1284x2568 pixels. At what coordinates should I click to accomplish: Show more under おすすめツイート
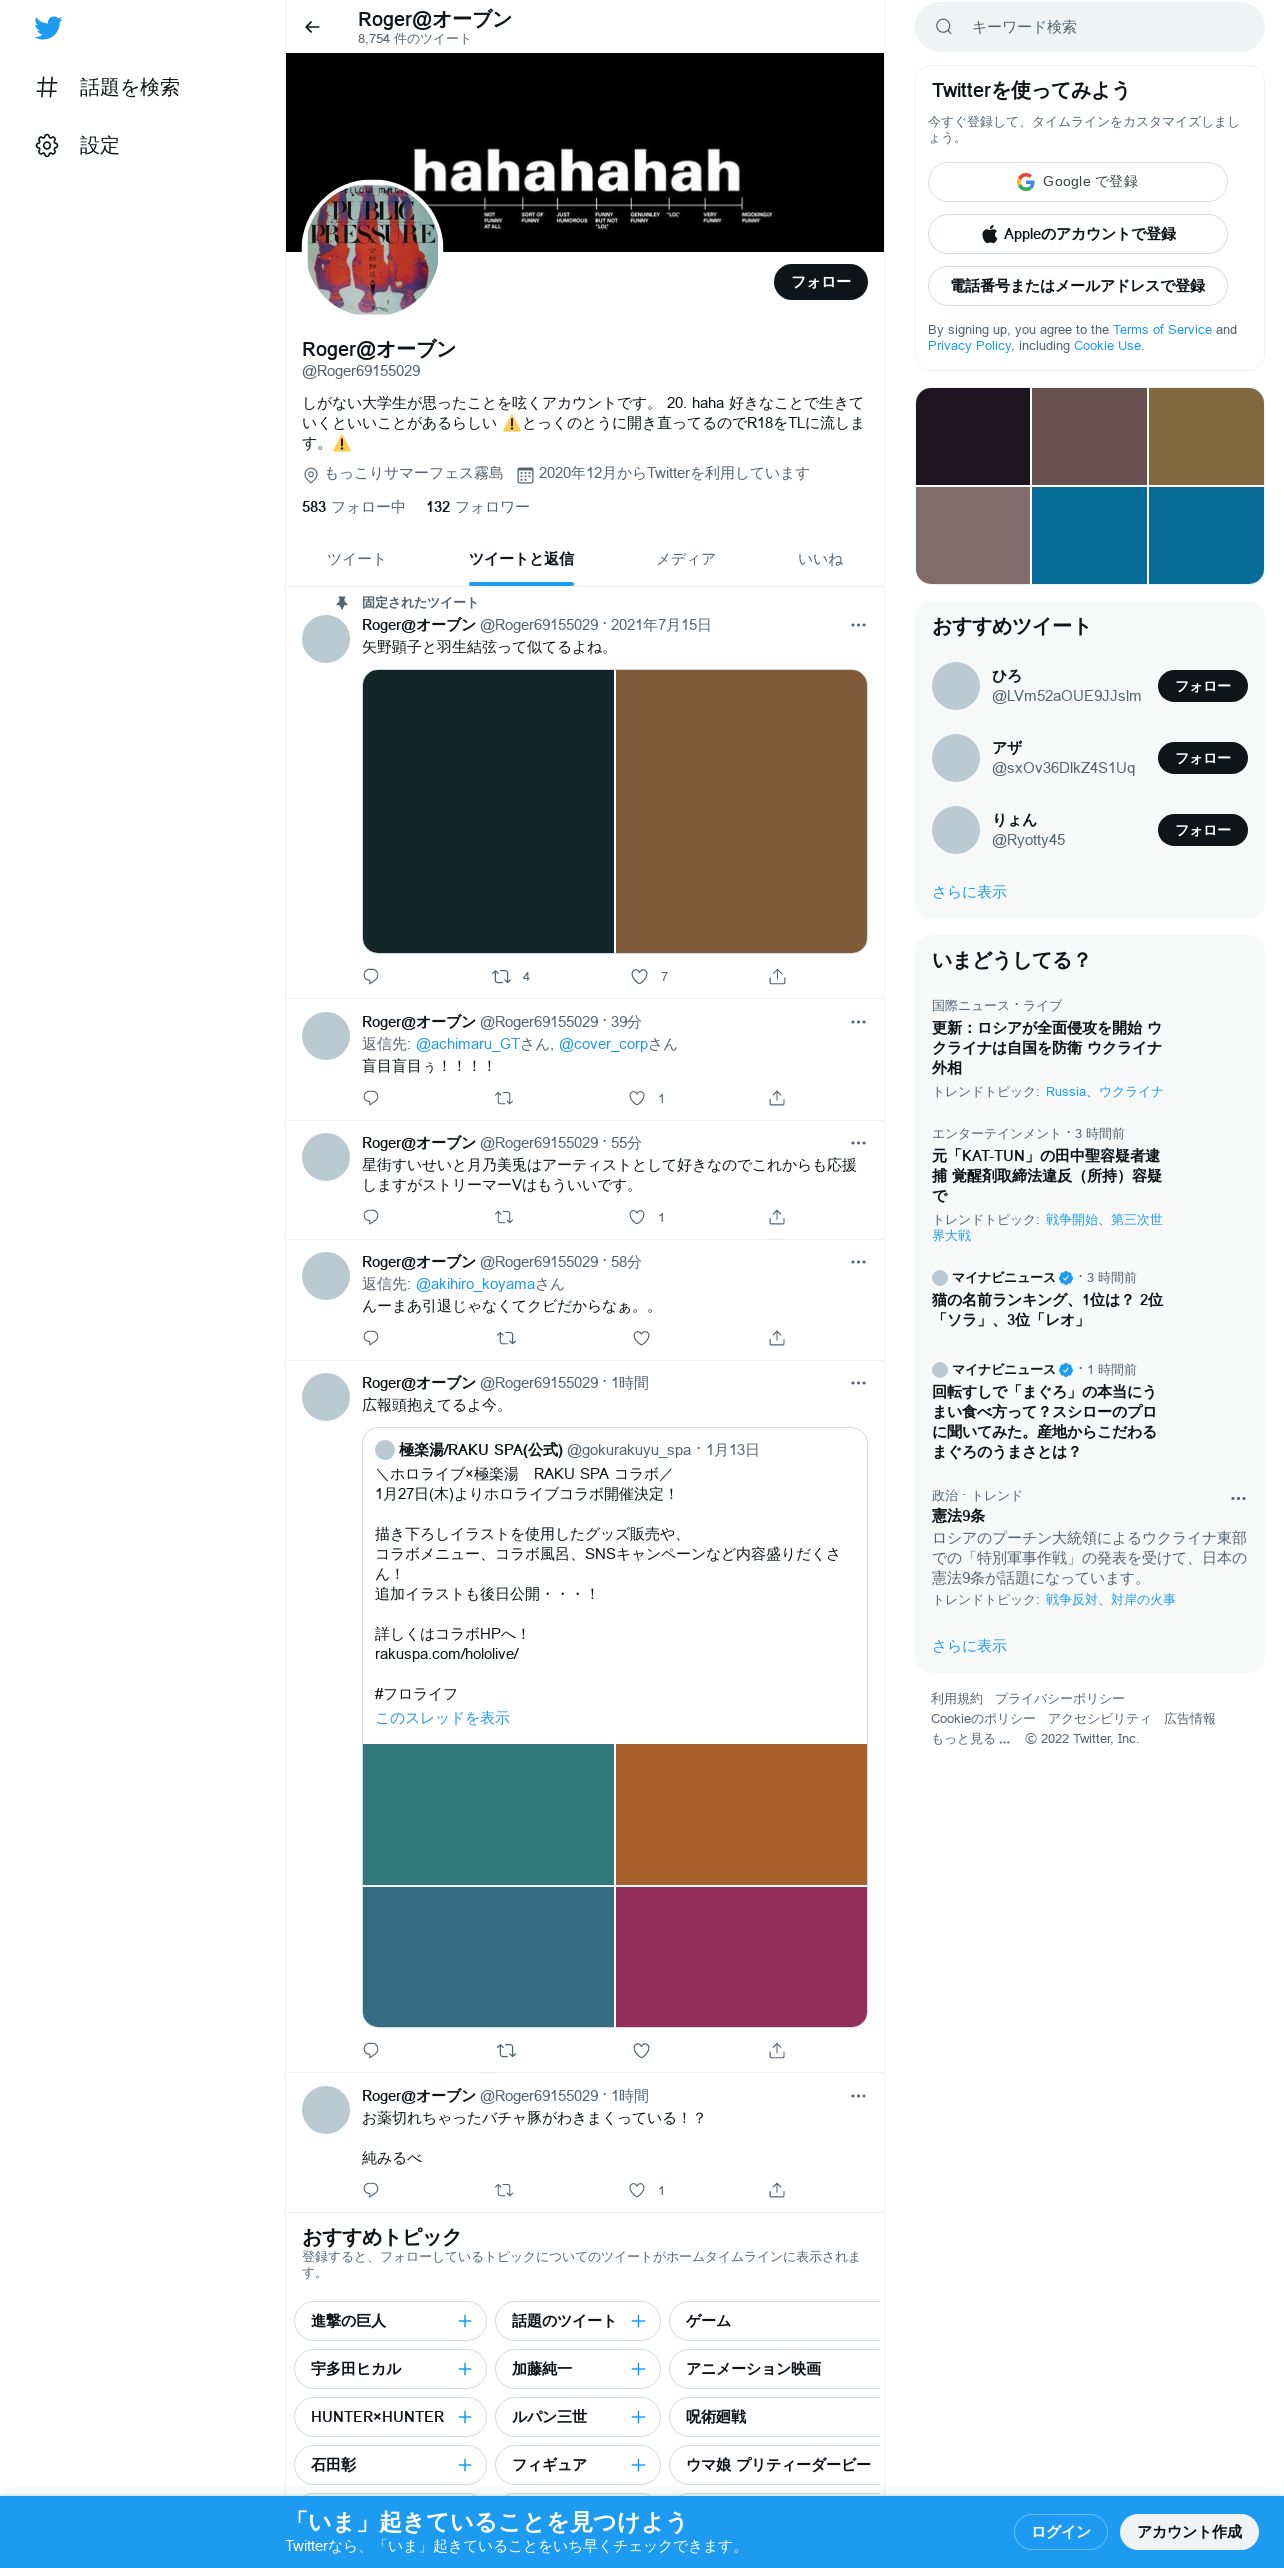[969, 892]
